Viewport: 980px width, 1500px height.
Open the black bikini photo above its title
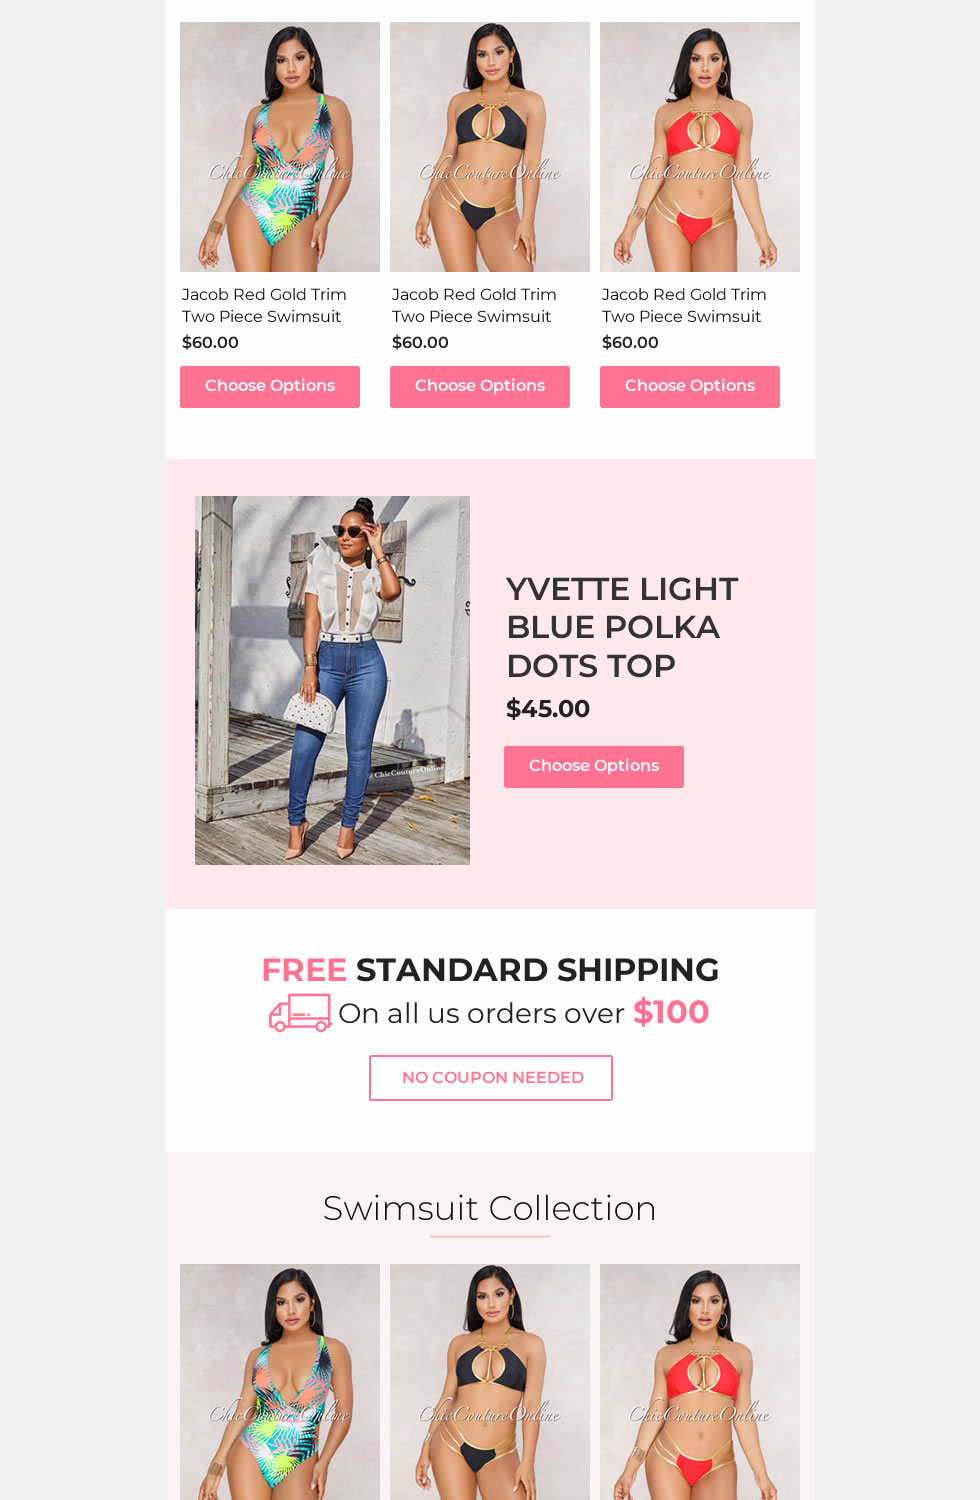click(490, 147)
